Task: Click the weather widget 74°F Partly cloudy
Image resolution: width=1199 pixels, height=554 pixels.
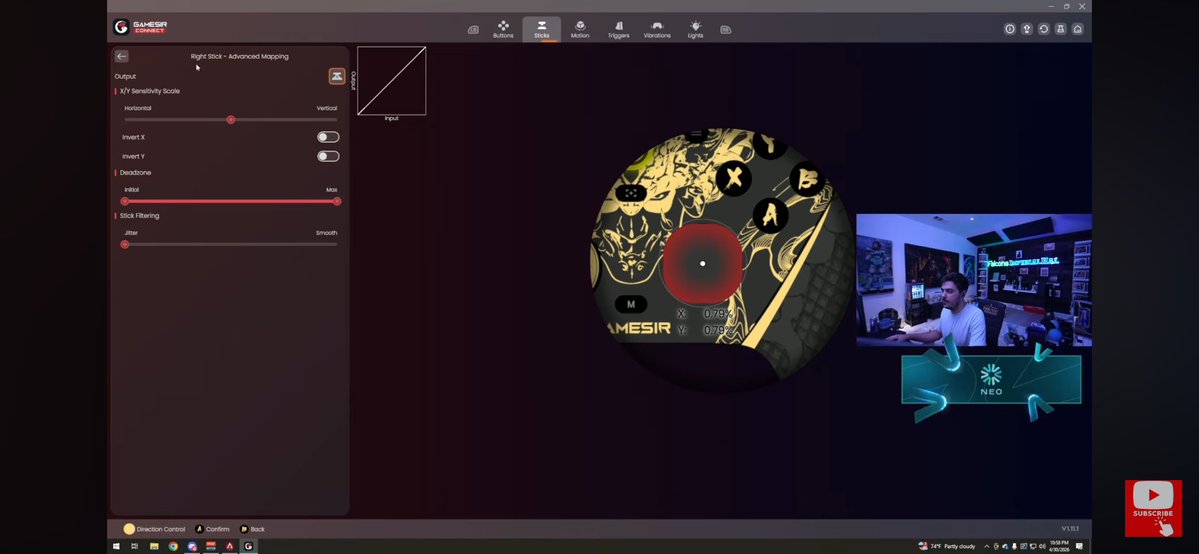Action: [x=947, y=546]
